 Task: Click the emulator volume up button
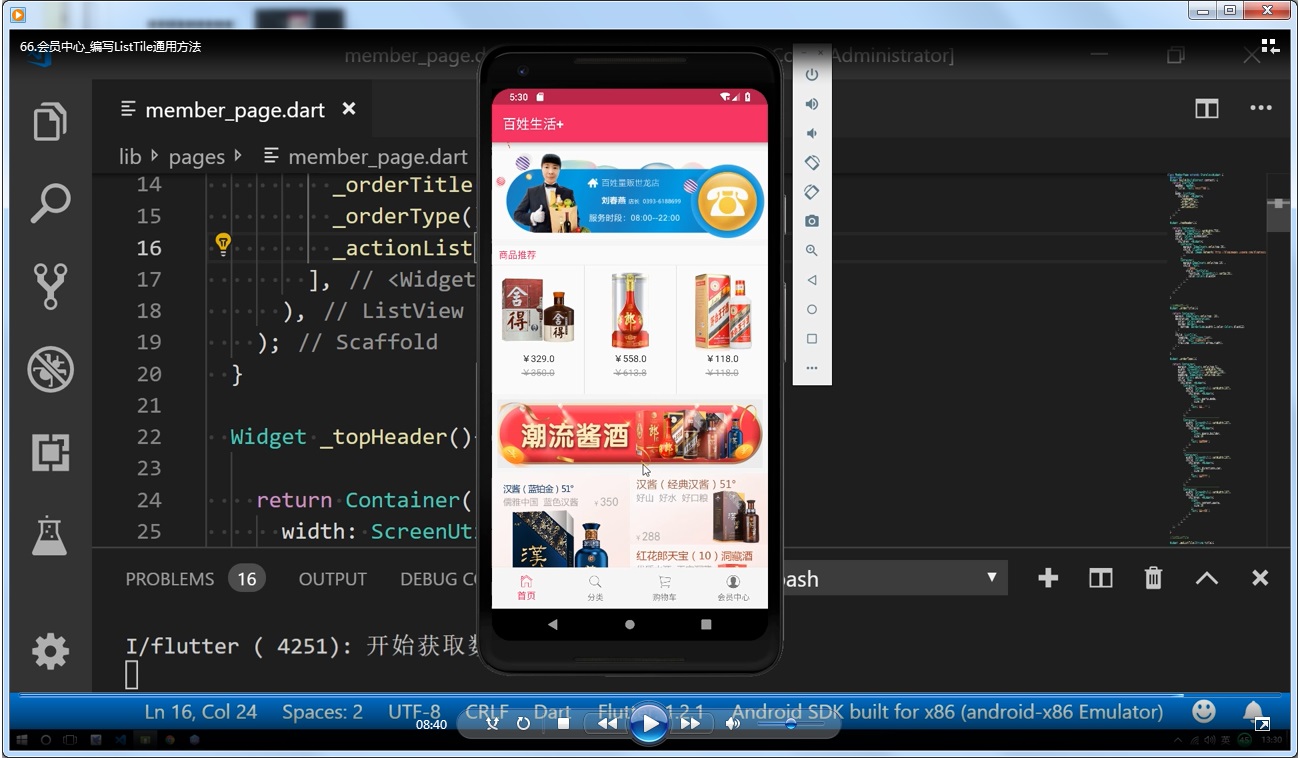[812, 104]
